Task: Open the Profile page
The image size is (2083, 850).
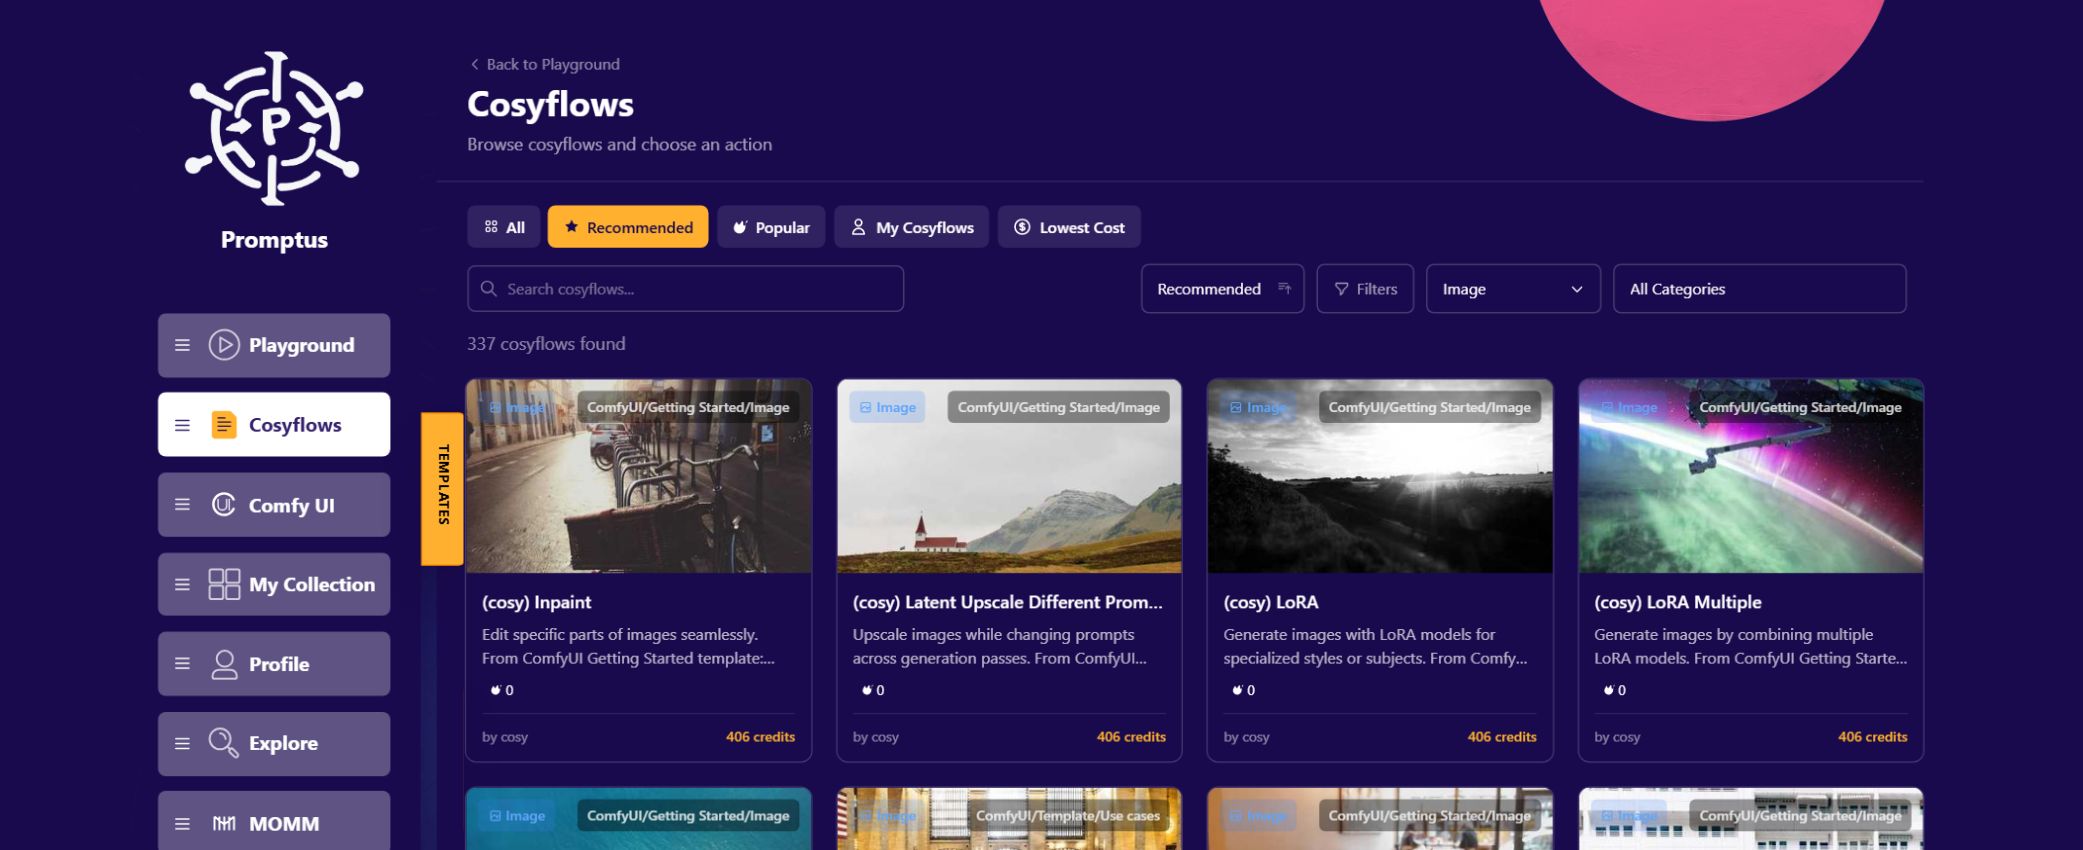Action: tap(274, 664)
